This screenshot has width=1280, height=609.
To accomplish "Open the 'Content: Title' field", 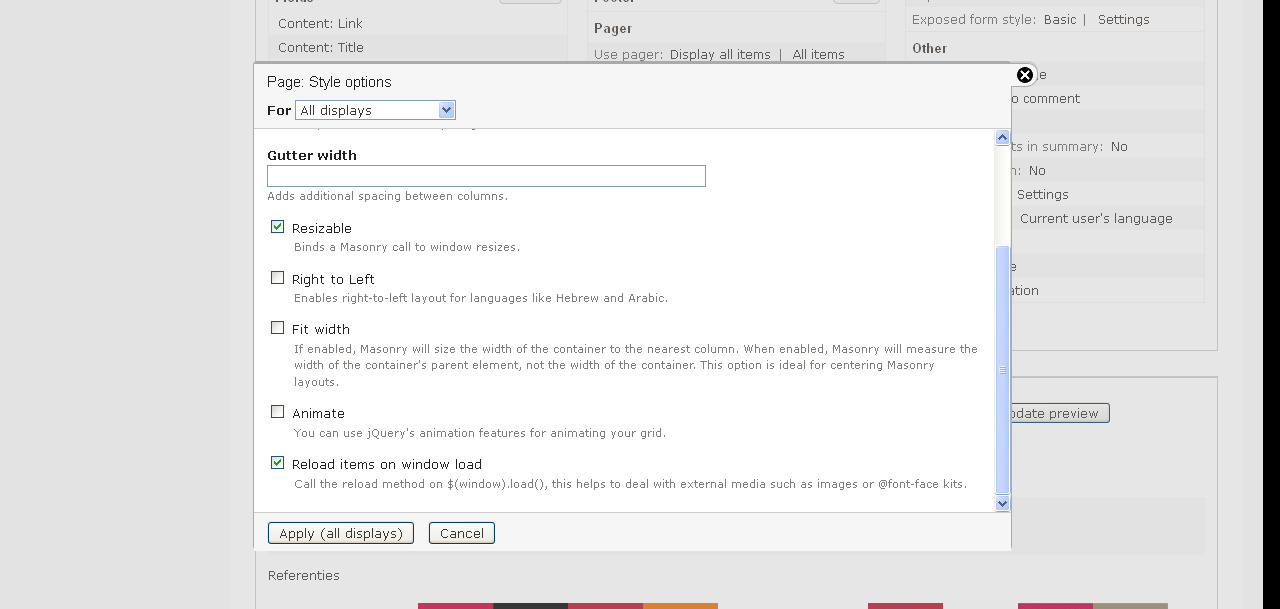I will pyautogui.click(x=321, y=47).
